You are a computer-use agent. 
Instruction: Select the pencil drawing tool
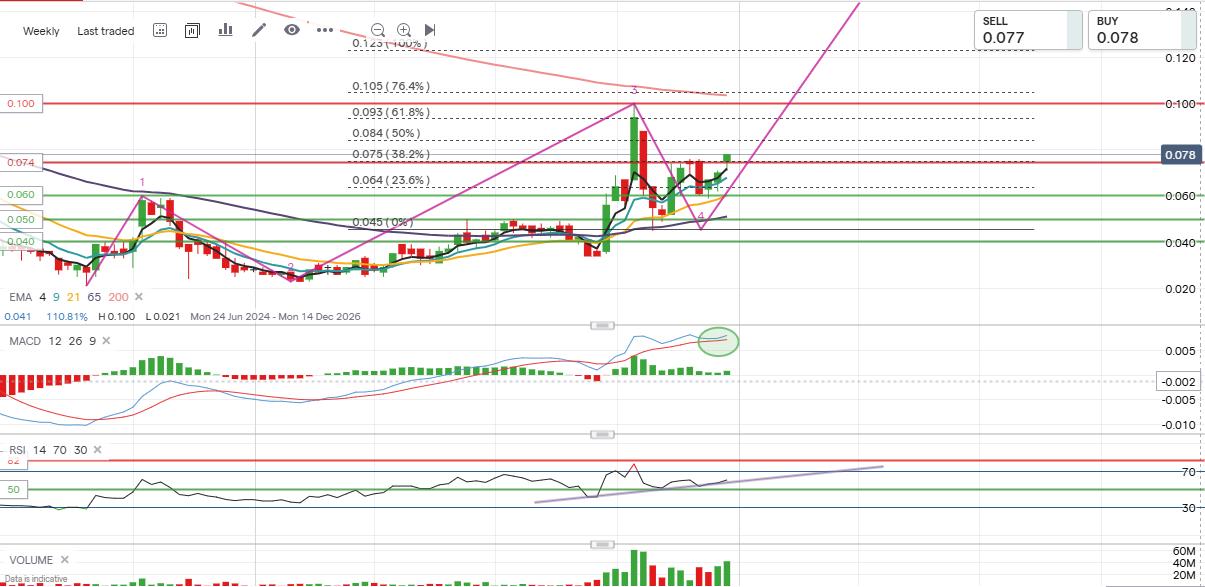tap(259, 30)
